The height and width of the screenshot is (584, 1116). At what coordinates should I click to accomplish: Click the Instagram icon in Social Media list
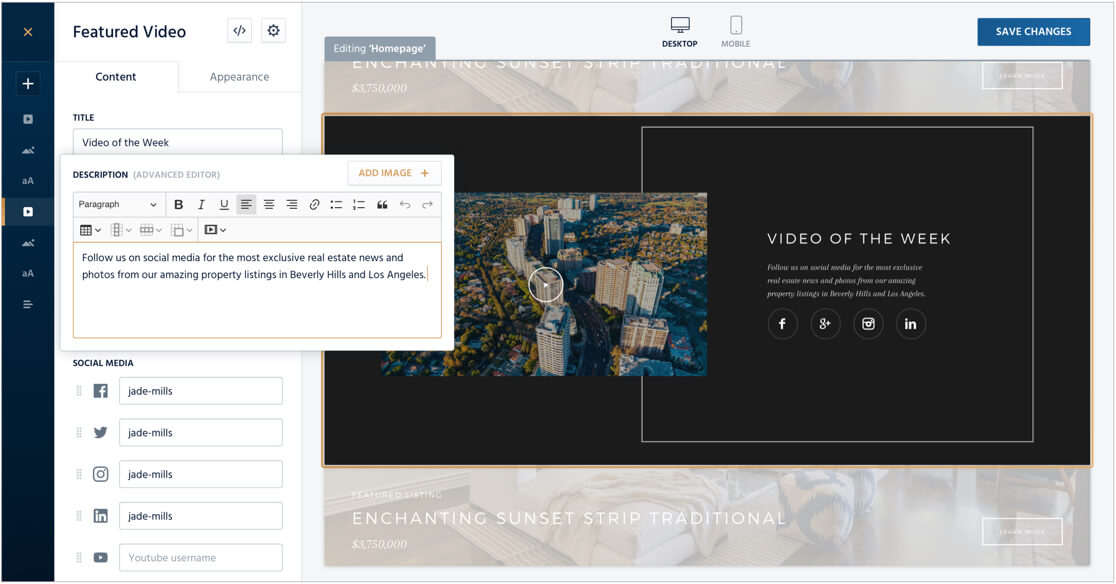pyautogui.click(x=101, y=474)
